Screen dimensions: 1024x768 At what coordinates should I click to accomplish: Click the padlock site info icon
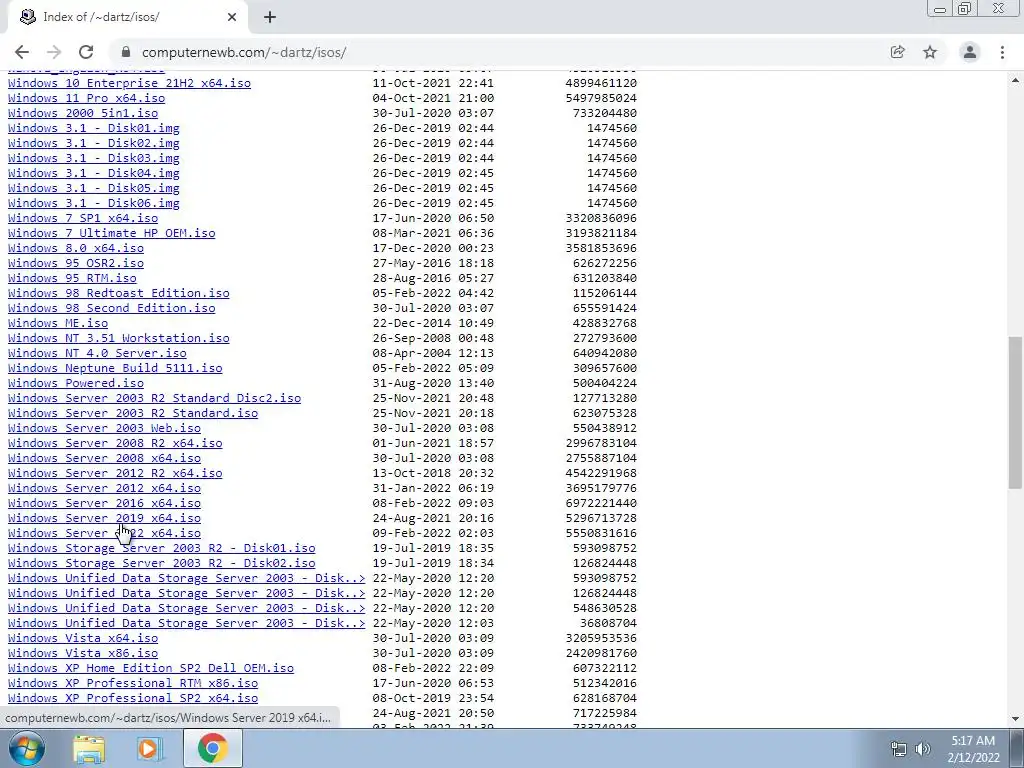[x=127, y=52]
